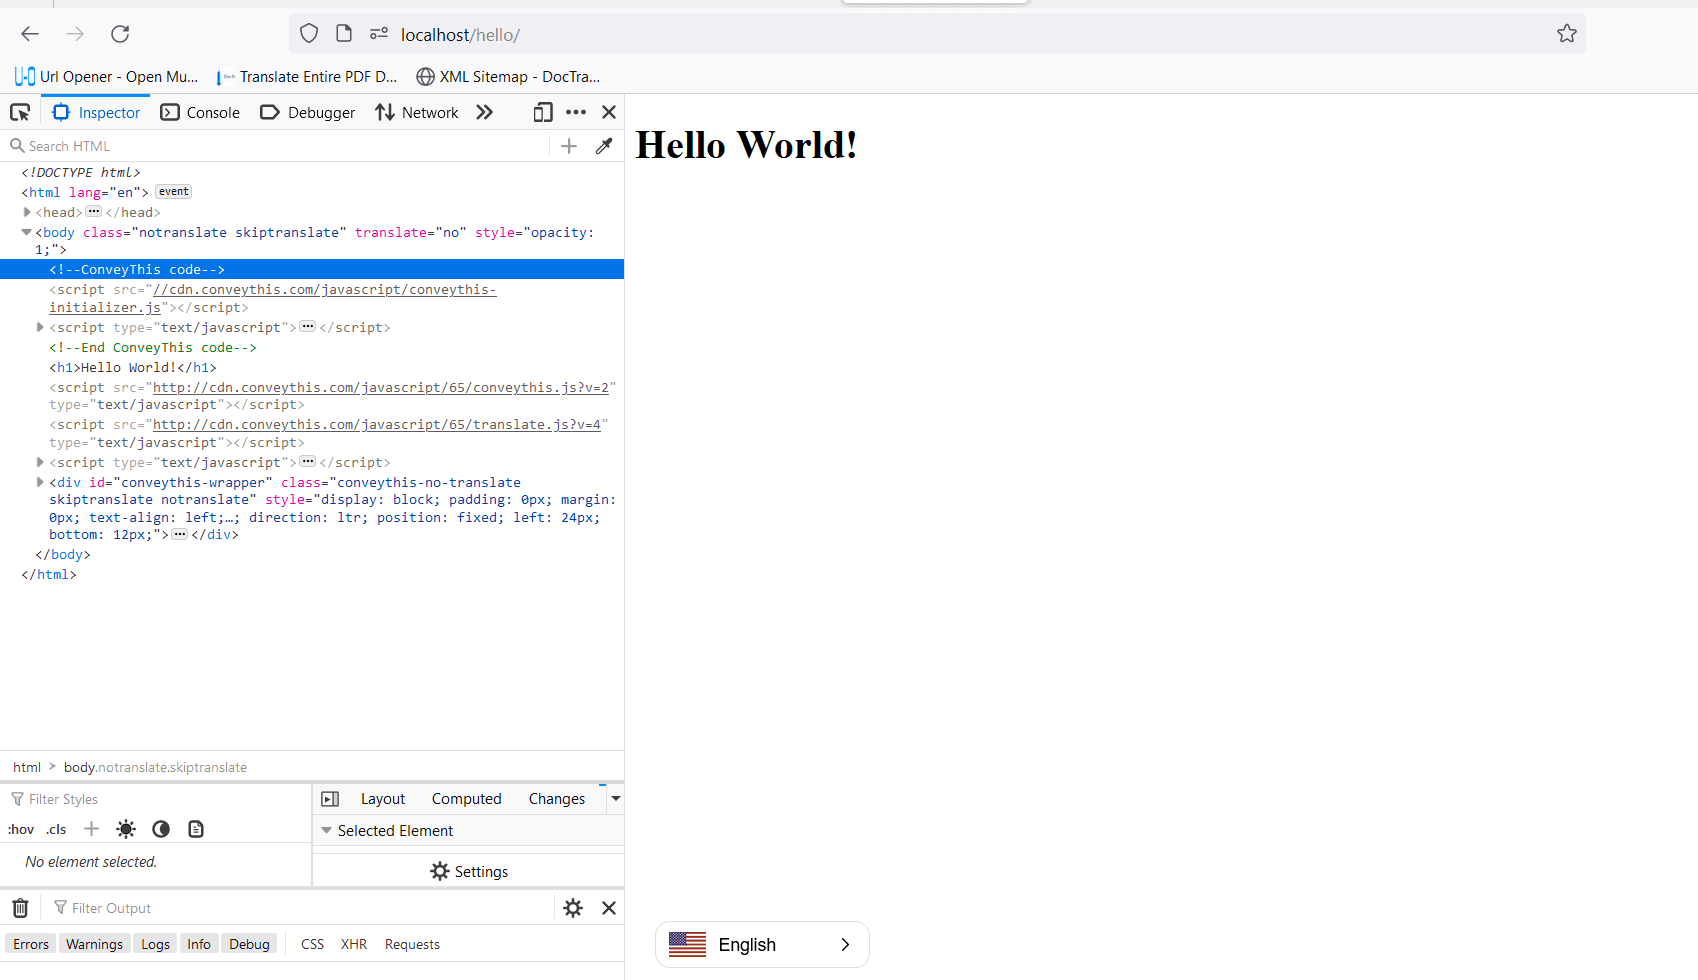Open accessibility Settings in sidebar
The width and height of the screenshot is (1698, 980).
pyautogui.click(x=469, y=872)
